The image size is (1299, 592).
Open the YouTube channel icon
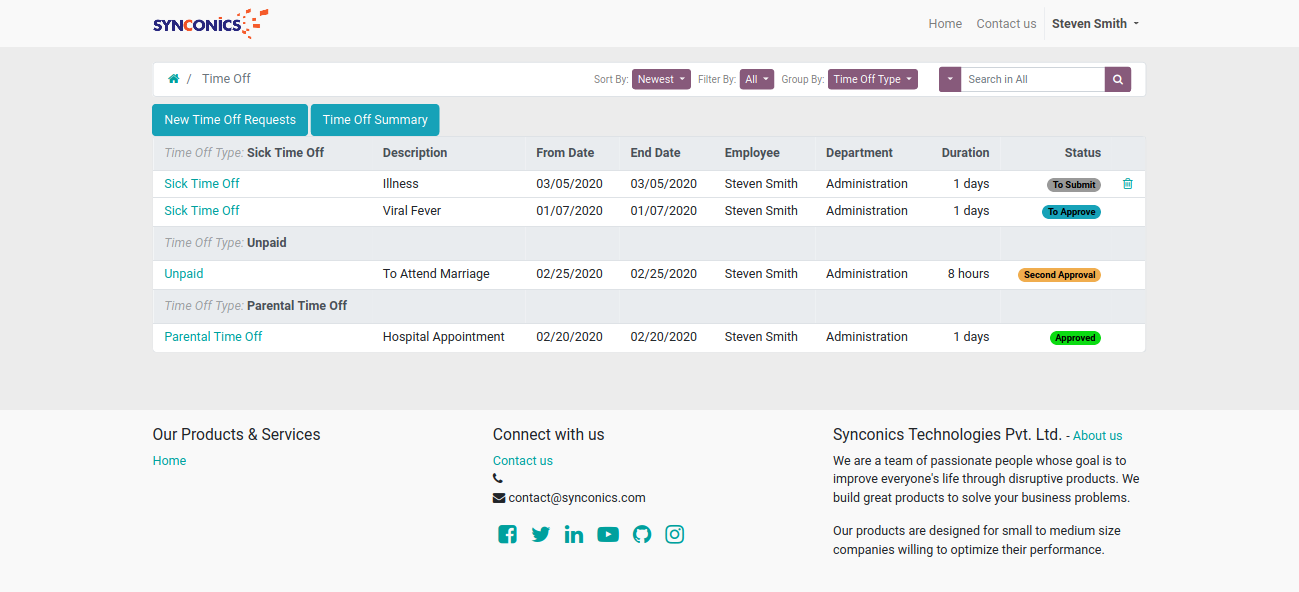[608, 534]
